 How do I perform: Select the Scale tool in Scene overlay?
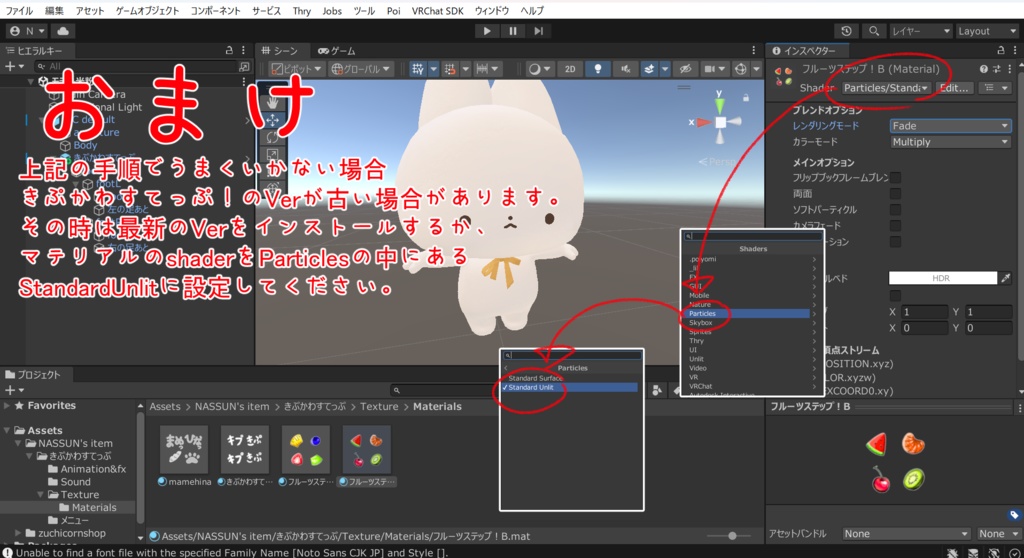point(272,156)
